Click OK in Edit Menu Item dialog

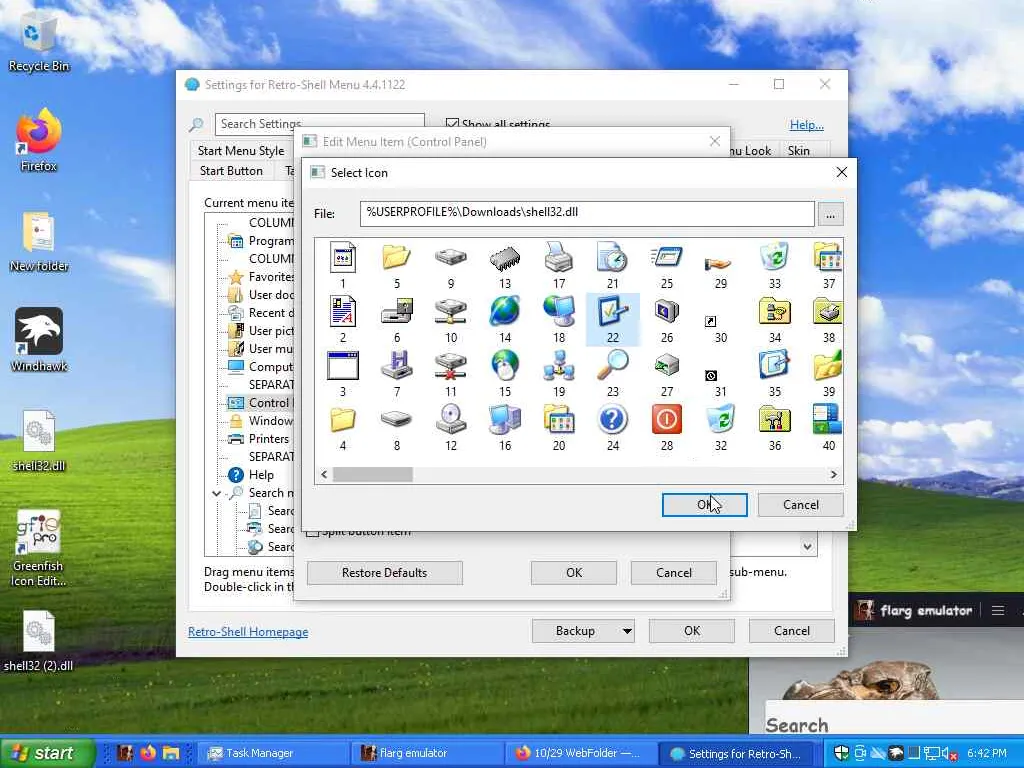tap(574, 573)
